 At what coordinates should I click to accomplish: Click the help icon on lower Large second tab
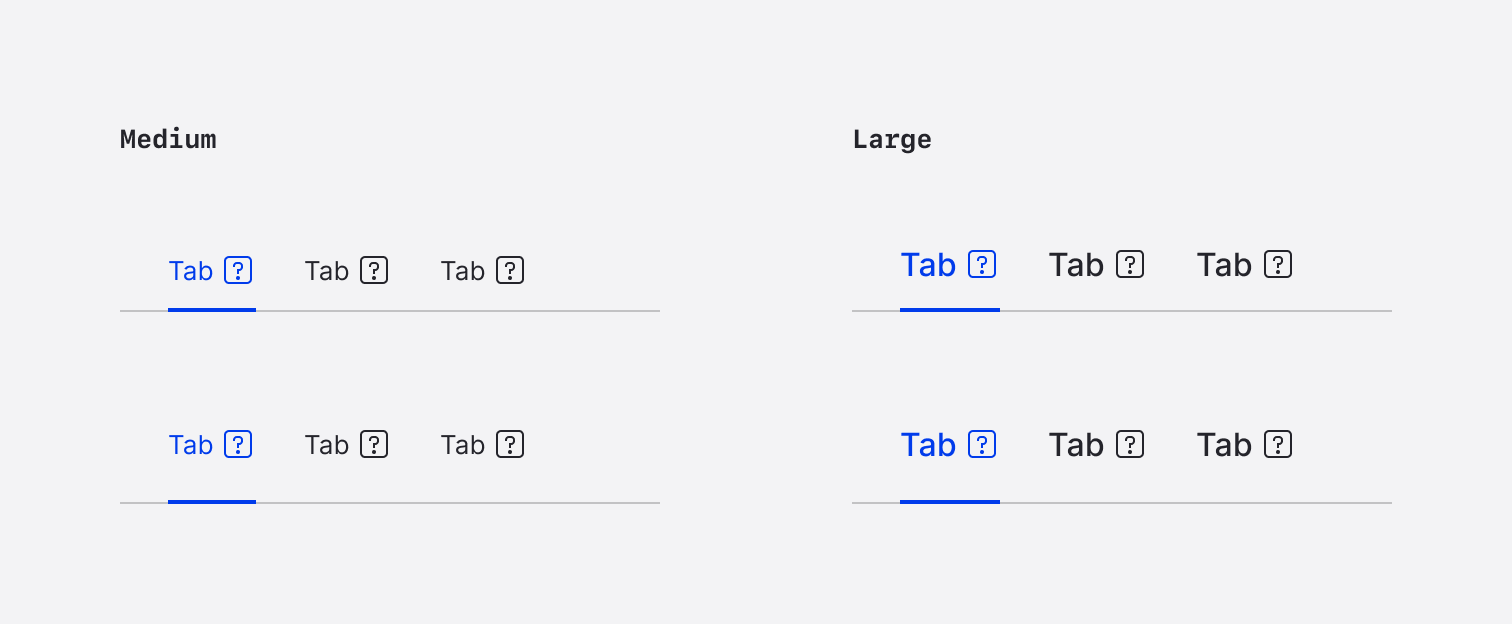click(1131, 444)
